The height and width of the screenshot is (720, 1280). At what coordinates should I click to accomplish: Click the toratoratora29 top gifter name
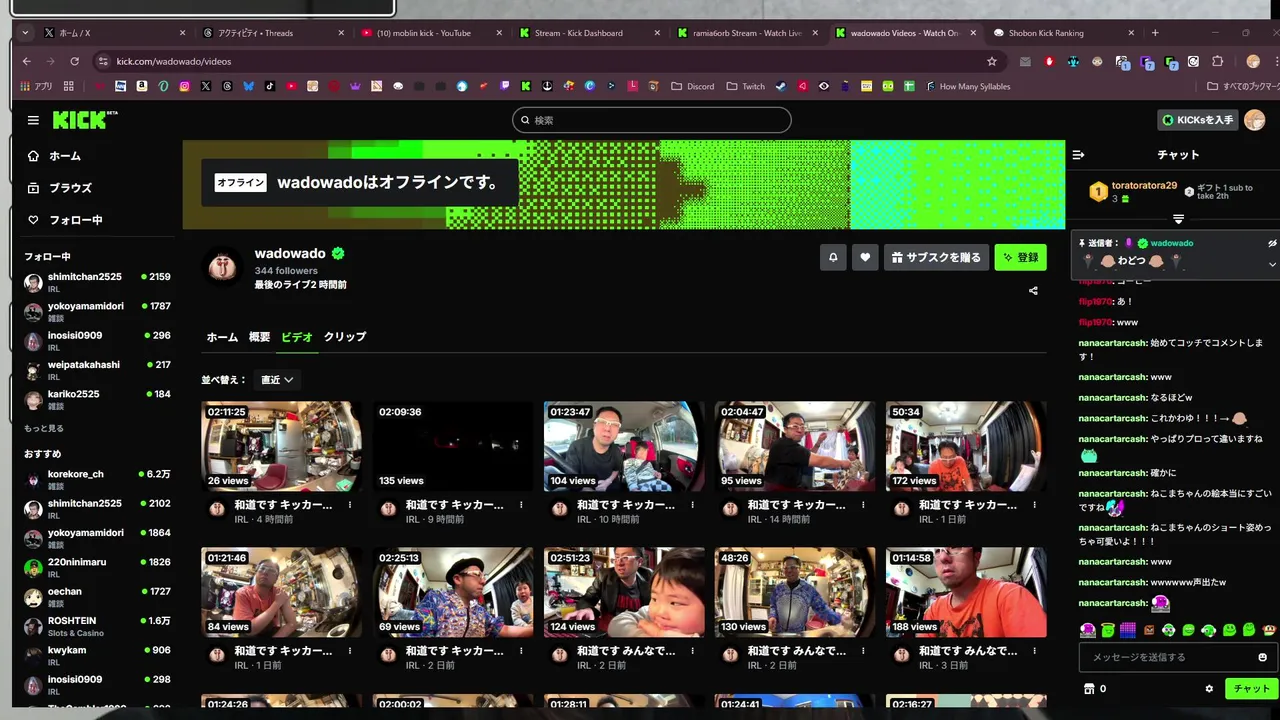[x=1144, y=186]
